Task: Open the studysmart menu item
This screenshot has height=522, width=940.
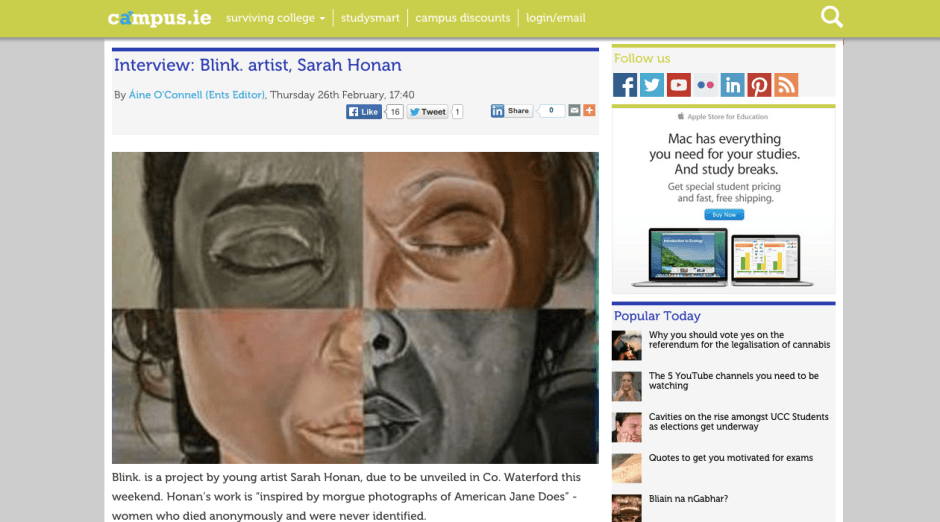Action: pyautogui.click(x=370, y=18)
